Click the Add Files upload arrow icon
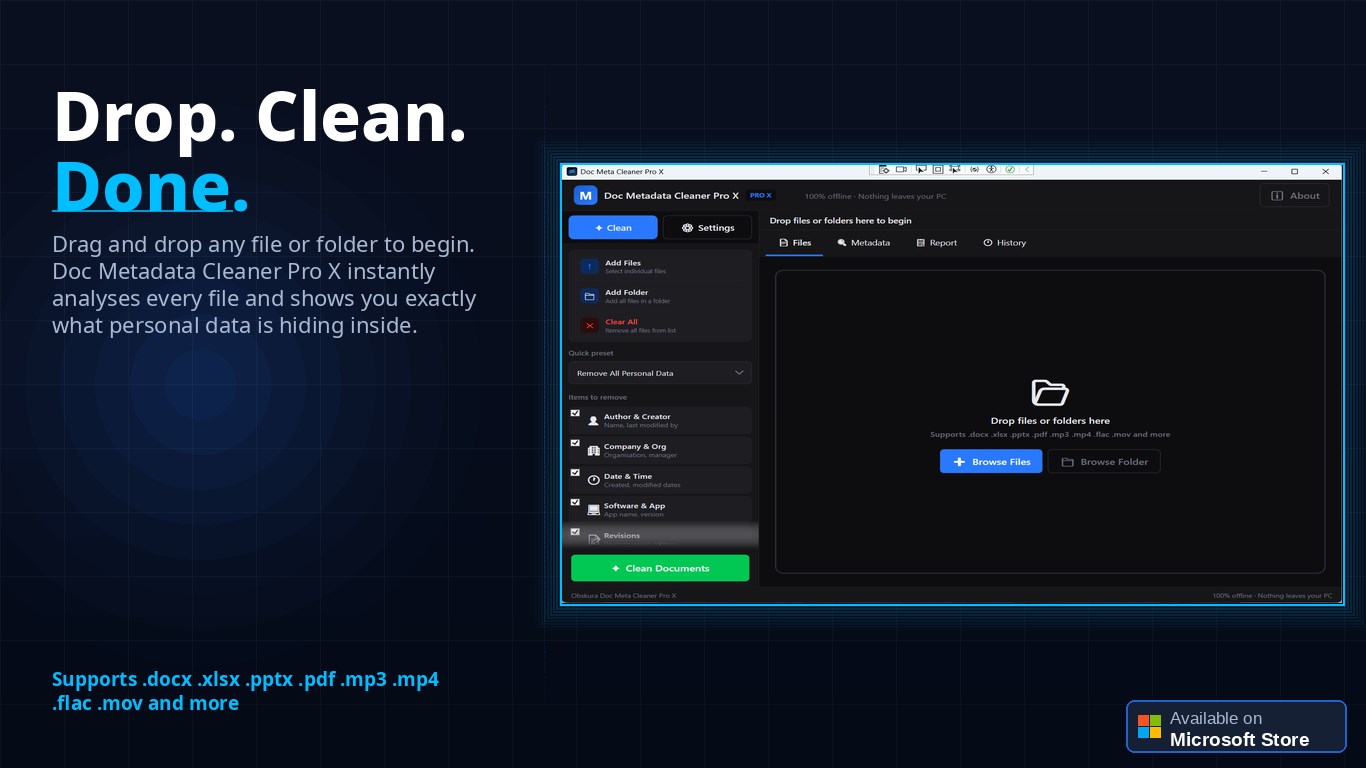 pyautogui.click(x=590, y=267)
